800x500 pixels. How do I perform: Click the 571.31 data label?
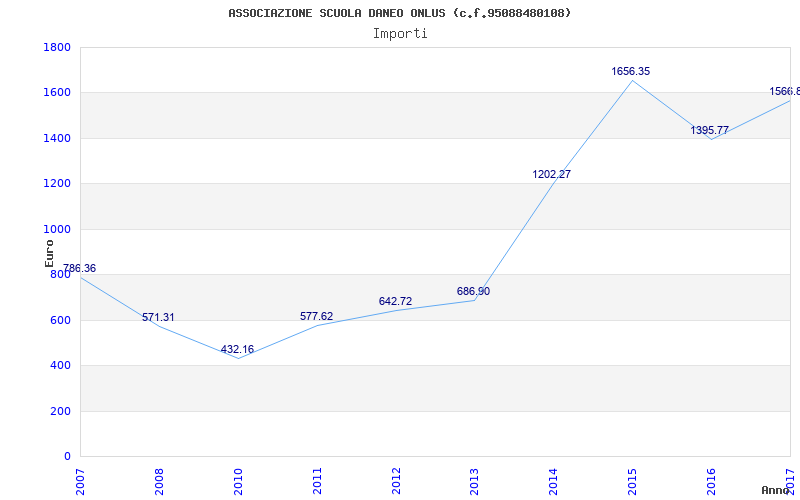pos(158,317)
